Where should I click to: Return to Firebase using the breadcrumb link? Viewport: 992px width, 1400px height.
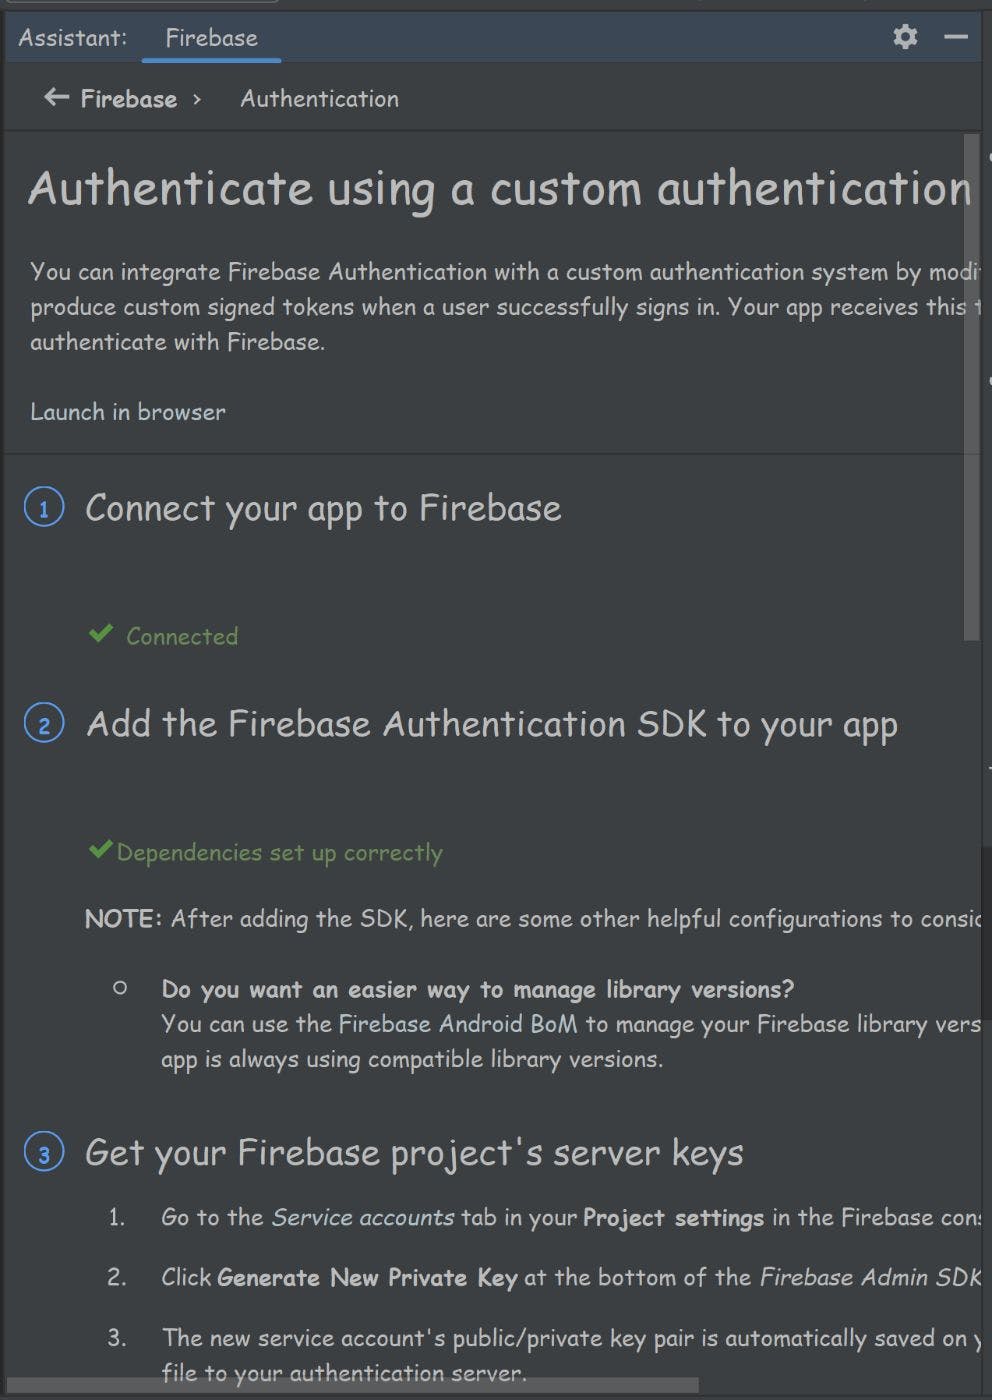click(x=127, y=98)
